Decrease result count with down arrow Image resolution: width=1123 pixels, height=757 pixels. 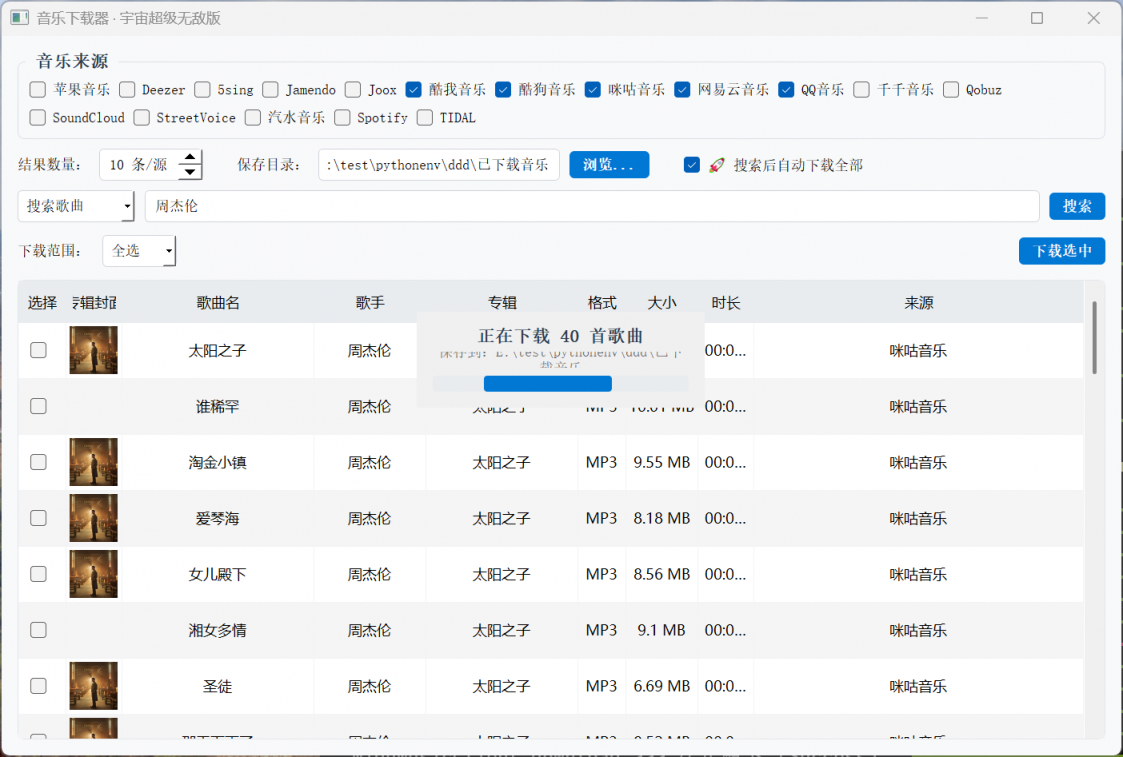[x=189, y=172]
